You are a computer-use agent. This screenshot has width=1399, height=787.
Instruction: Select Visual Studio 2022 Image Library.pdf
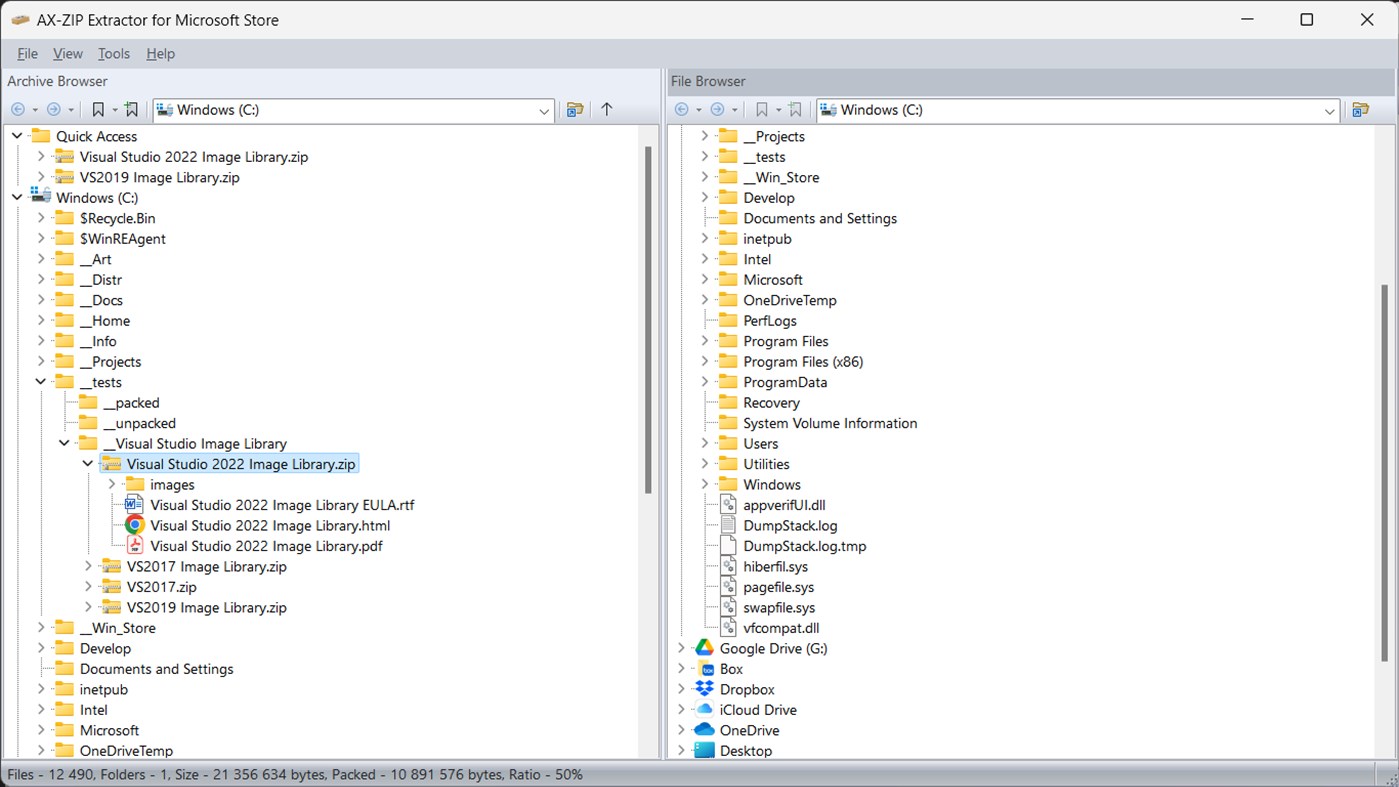(265, 545)
